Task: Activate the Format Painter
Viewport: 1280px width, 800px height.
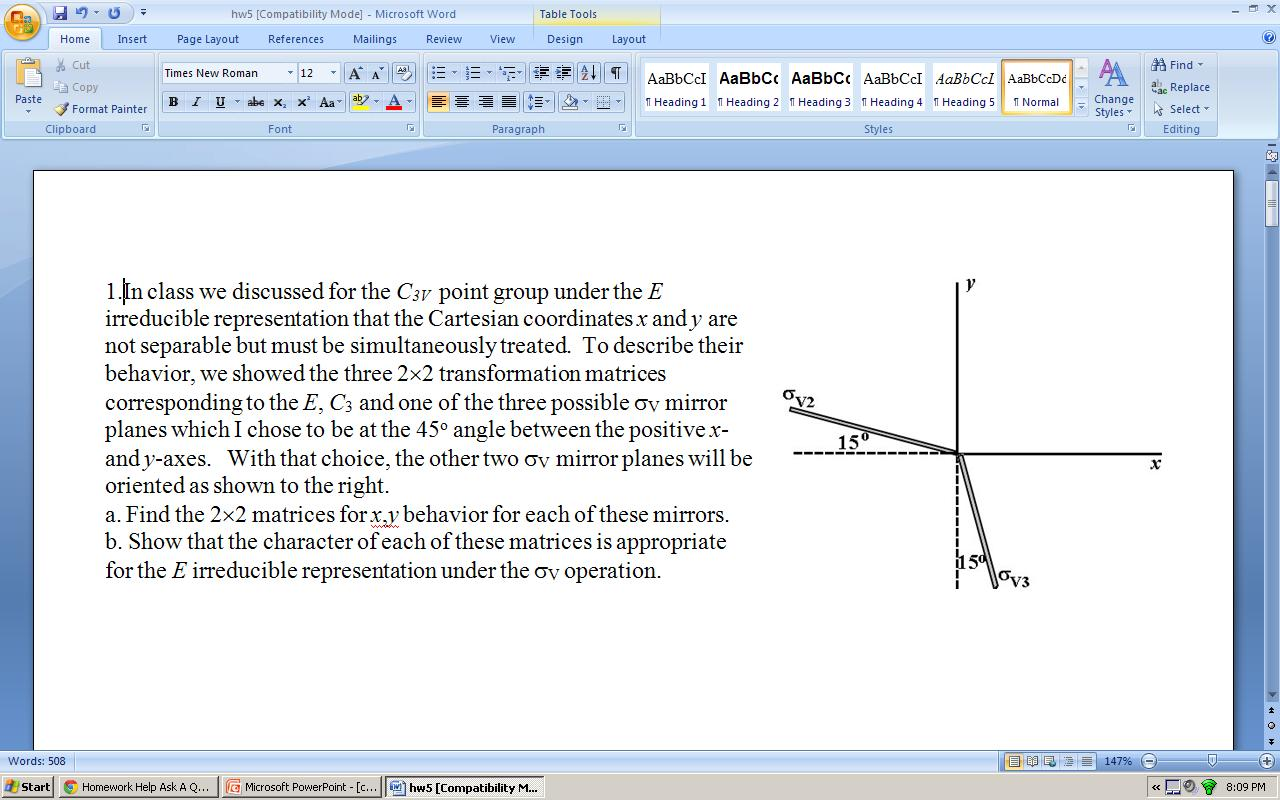Action: (100, 109)
